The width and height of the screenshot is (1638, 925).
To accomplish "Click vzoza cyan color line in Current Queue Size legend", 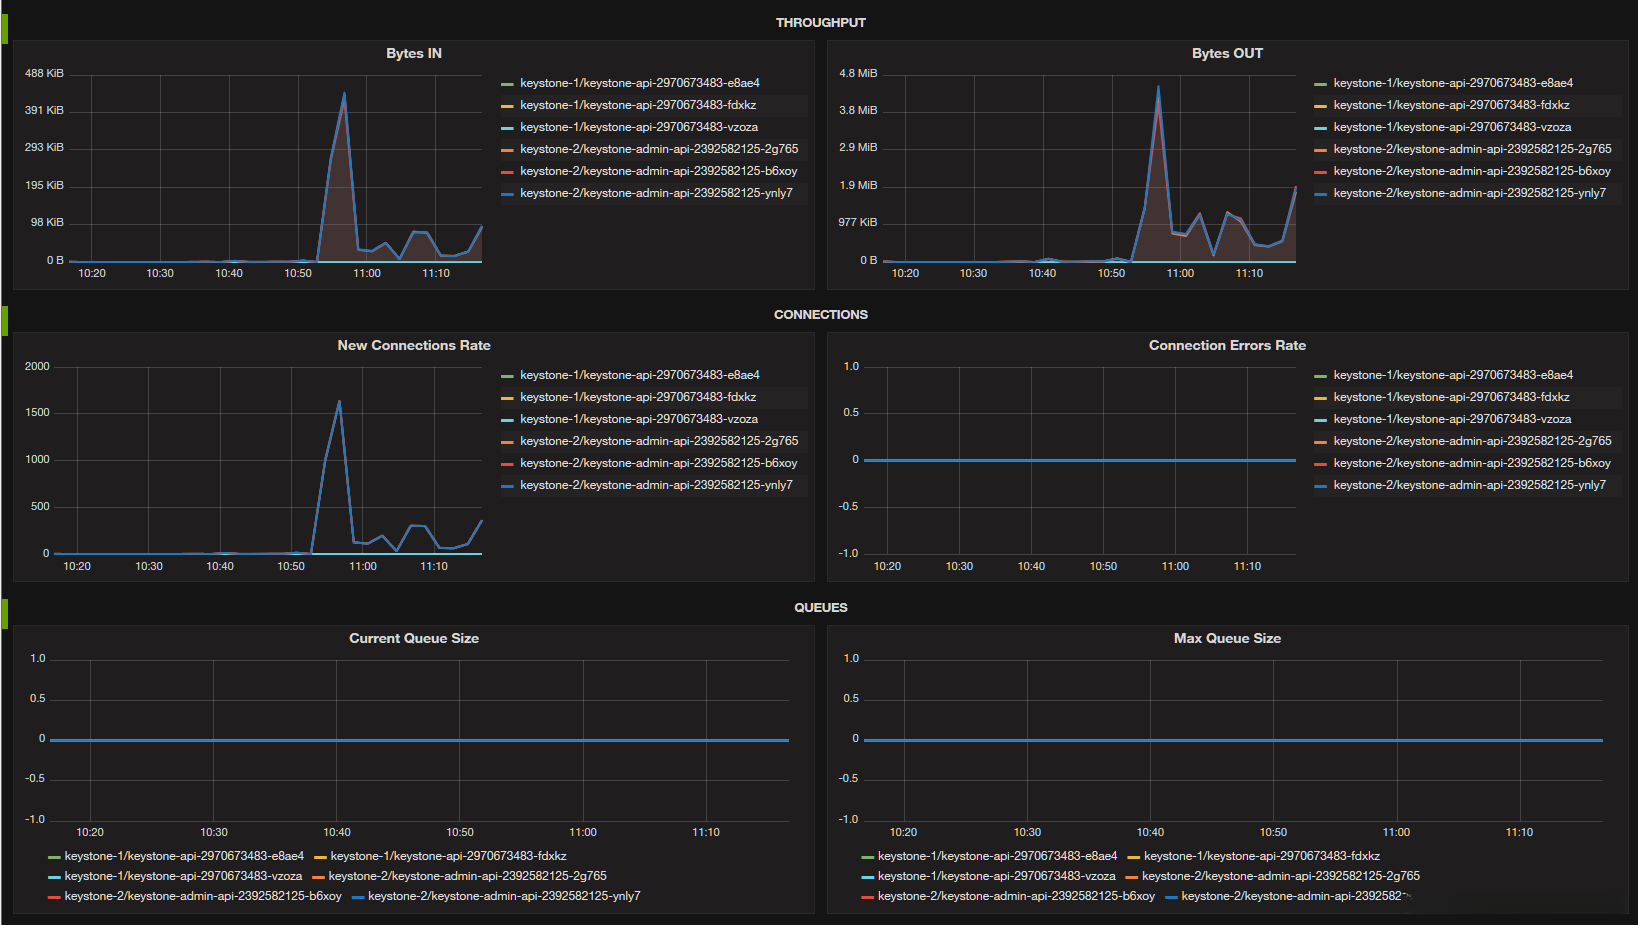I will [x=54, y=877].
